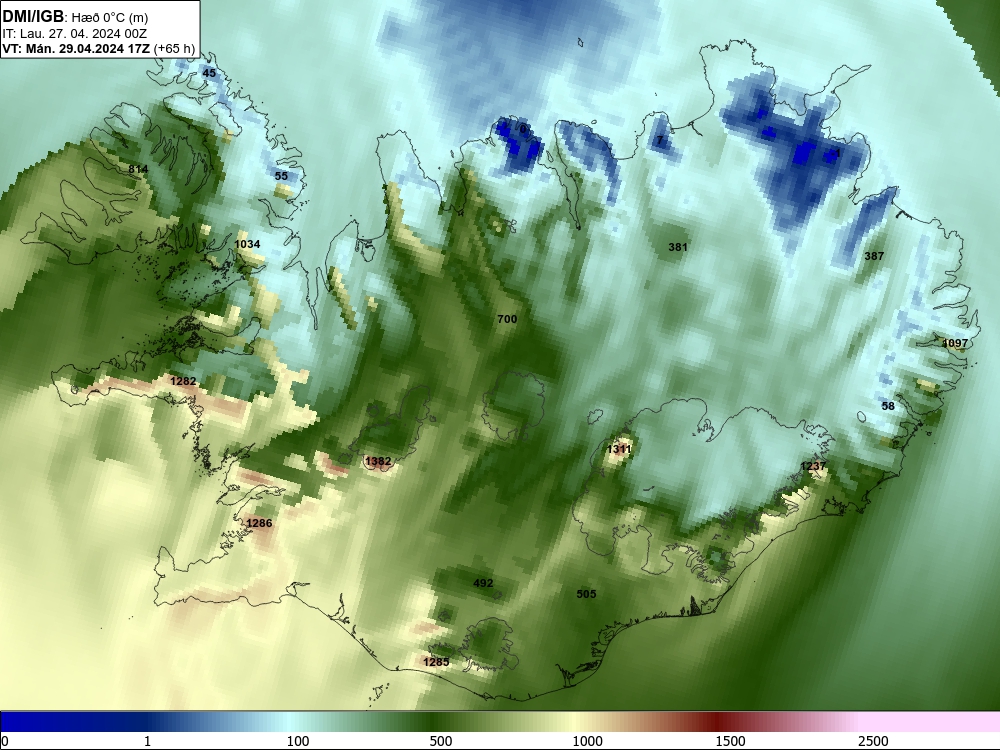Click the 500 label under the color scale

tap(441, 741)
